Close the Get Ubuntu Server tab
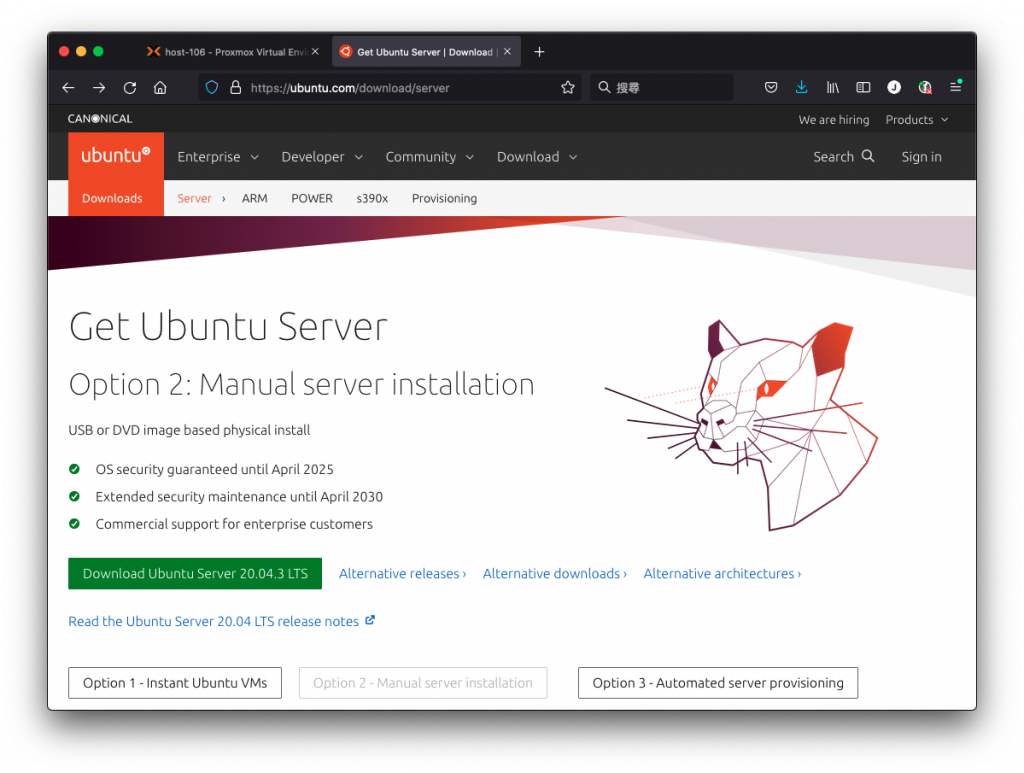Screen dimensions: 1024x773 point(507,52)
